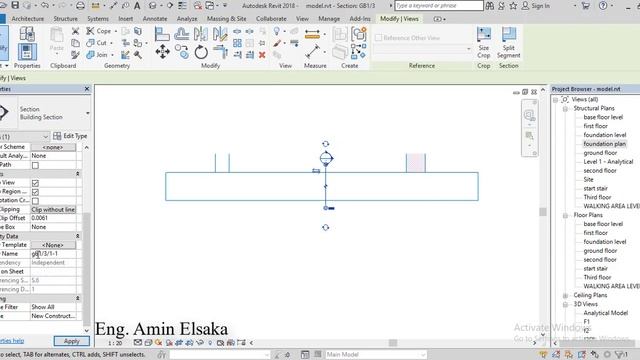Screen dimensions: 640x360
Task: Open the Structure ribbon tab
Action: point(65,19)
